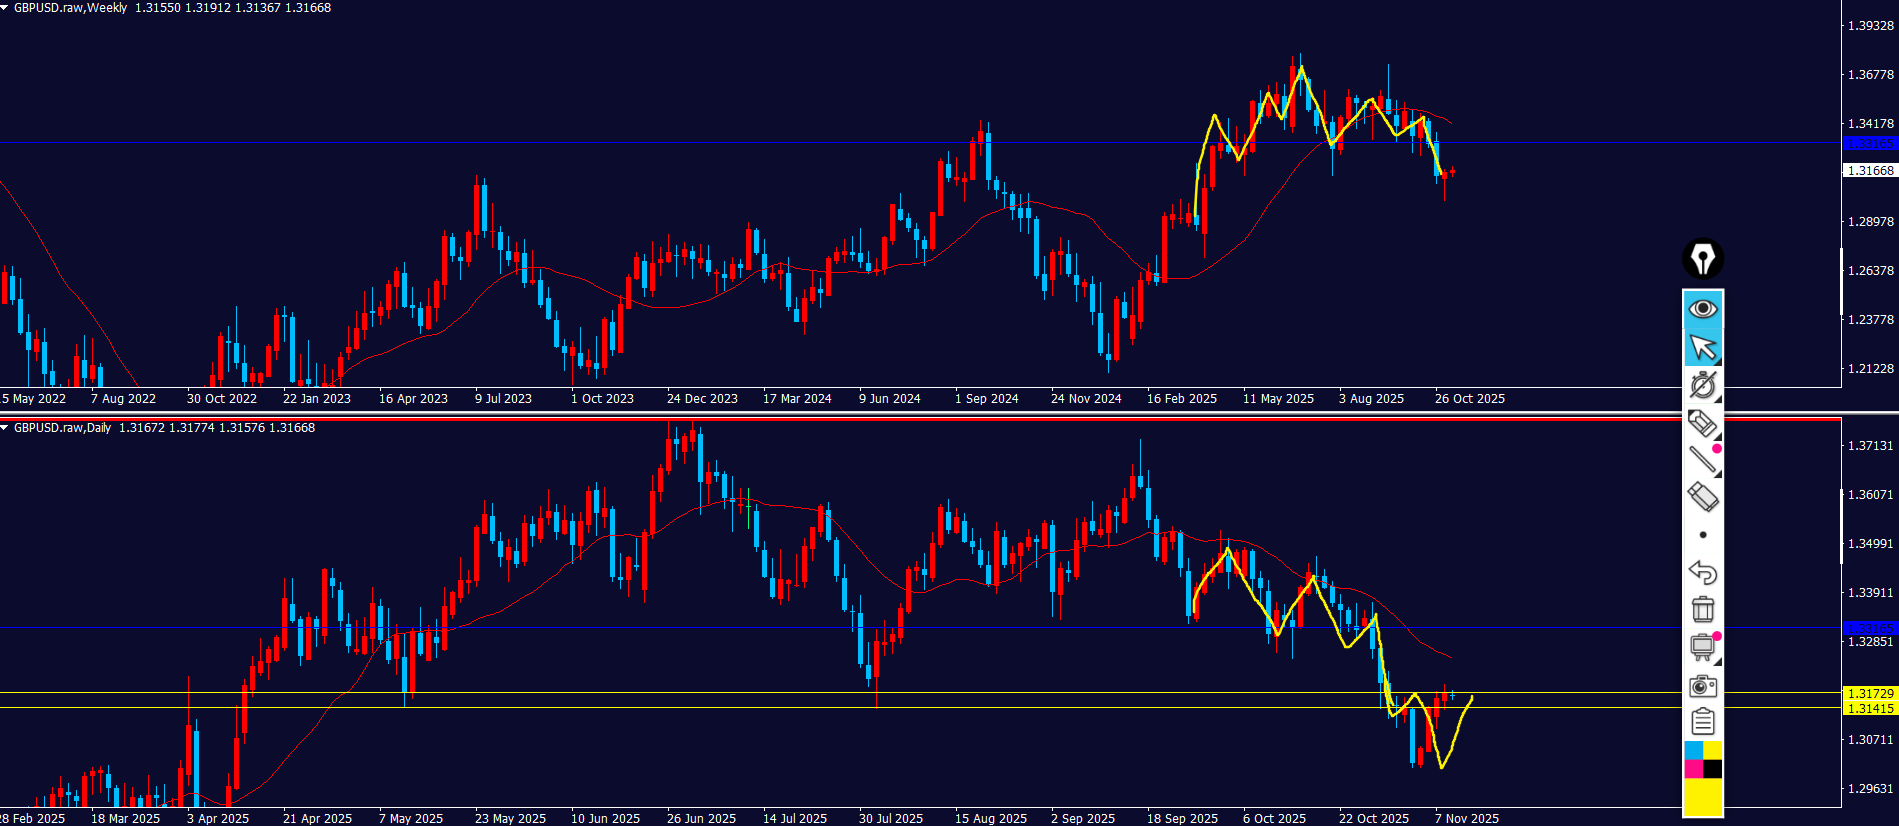1899x826 pixels.
Task: Take a screenshot with the camera icon
Action: pos(1702,686)
